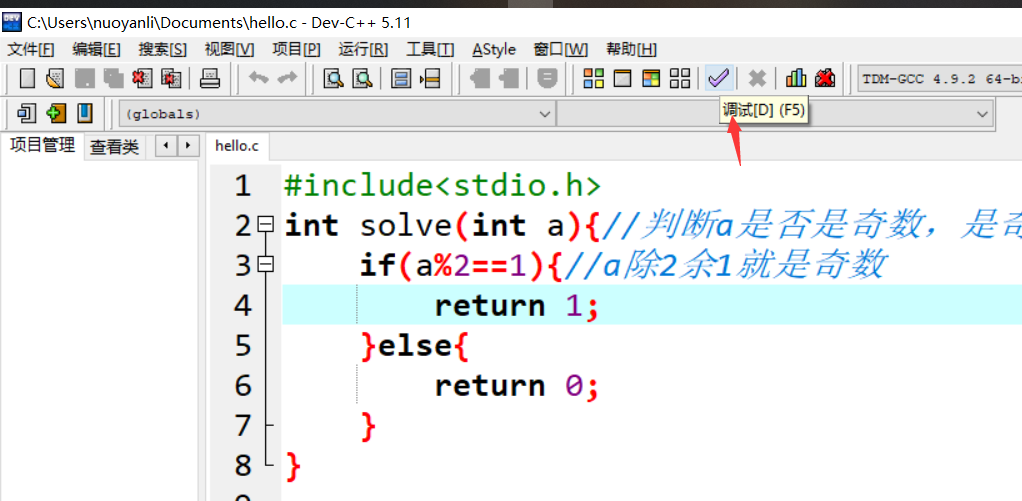
Task: Click the left tab scroll arrow
Action: tap(166, 145)
